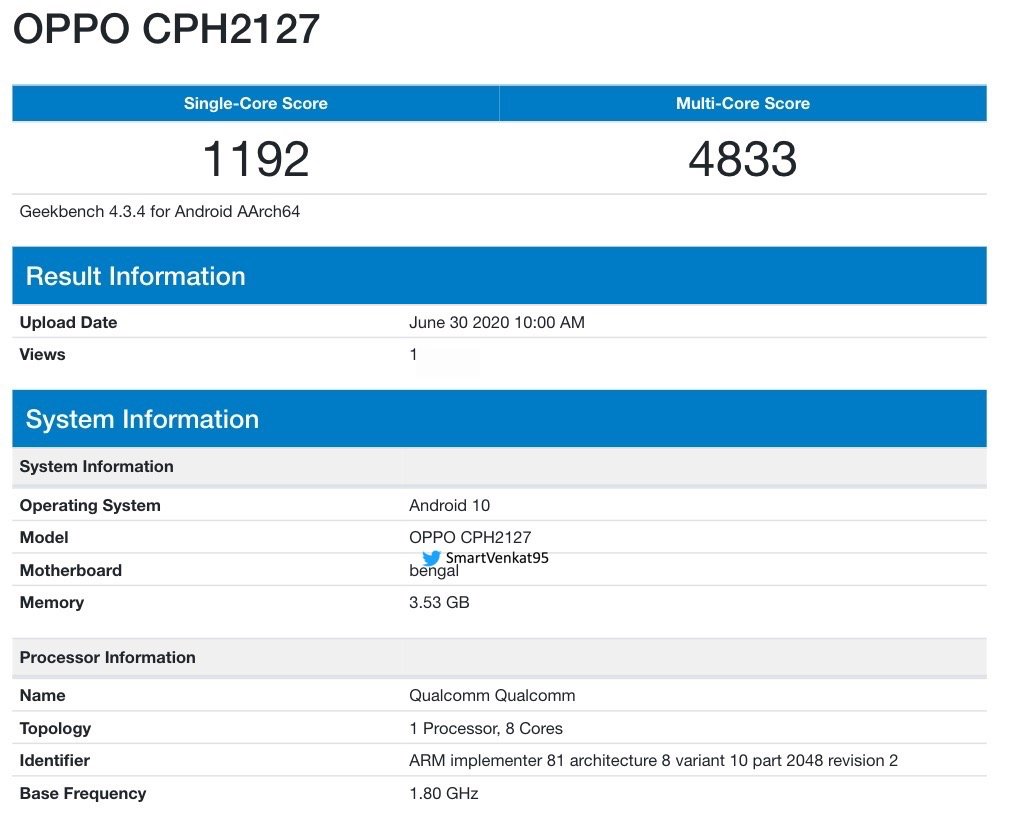Click the ARM implementer identifier value
1009x813 pixels.
pos(653,760)
